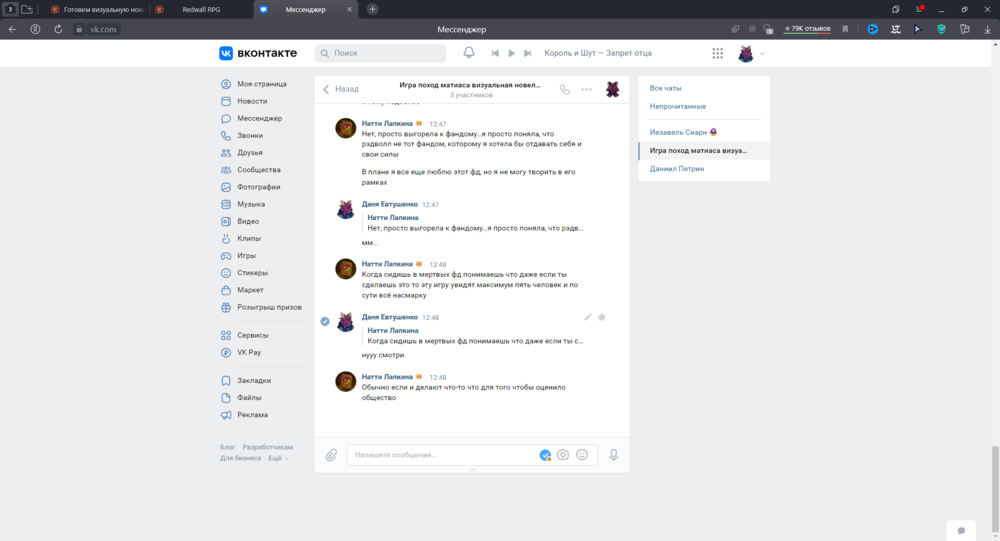
Task: Go back with Назад button
Action: [341, 89]
